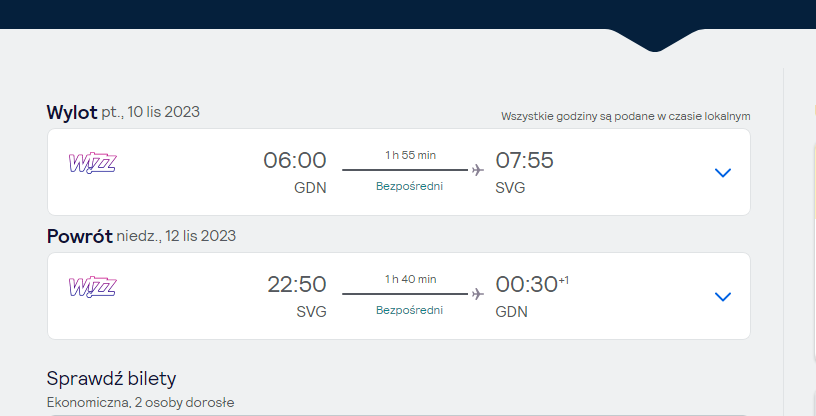The width and height of the screenshot is (816, 416).
Task: Click return Bezpośredni direct flight label
Action: 410,310
